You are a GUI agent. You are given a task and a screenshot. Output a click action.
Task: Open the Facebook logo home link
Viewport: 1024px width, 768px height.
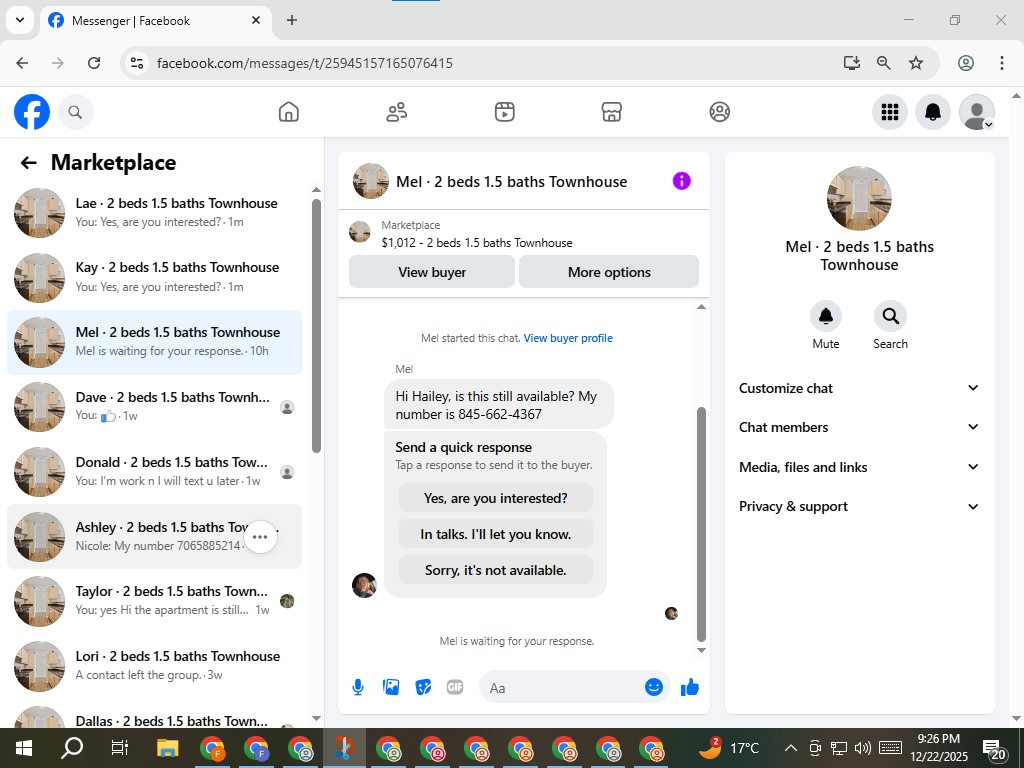tap(32, 112)
